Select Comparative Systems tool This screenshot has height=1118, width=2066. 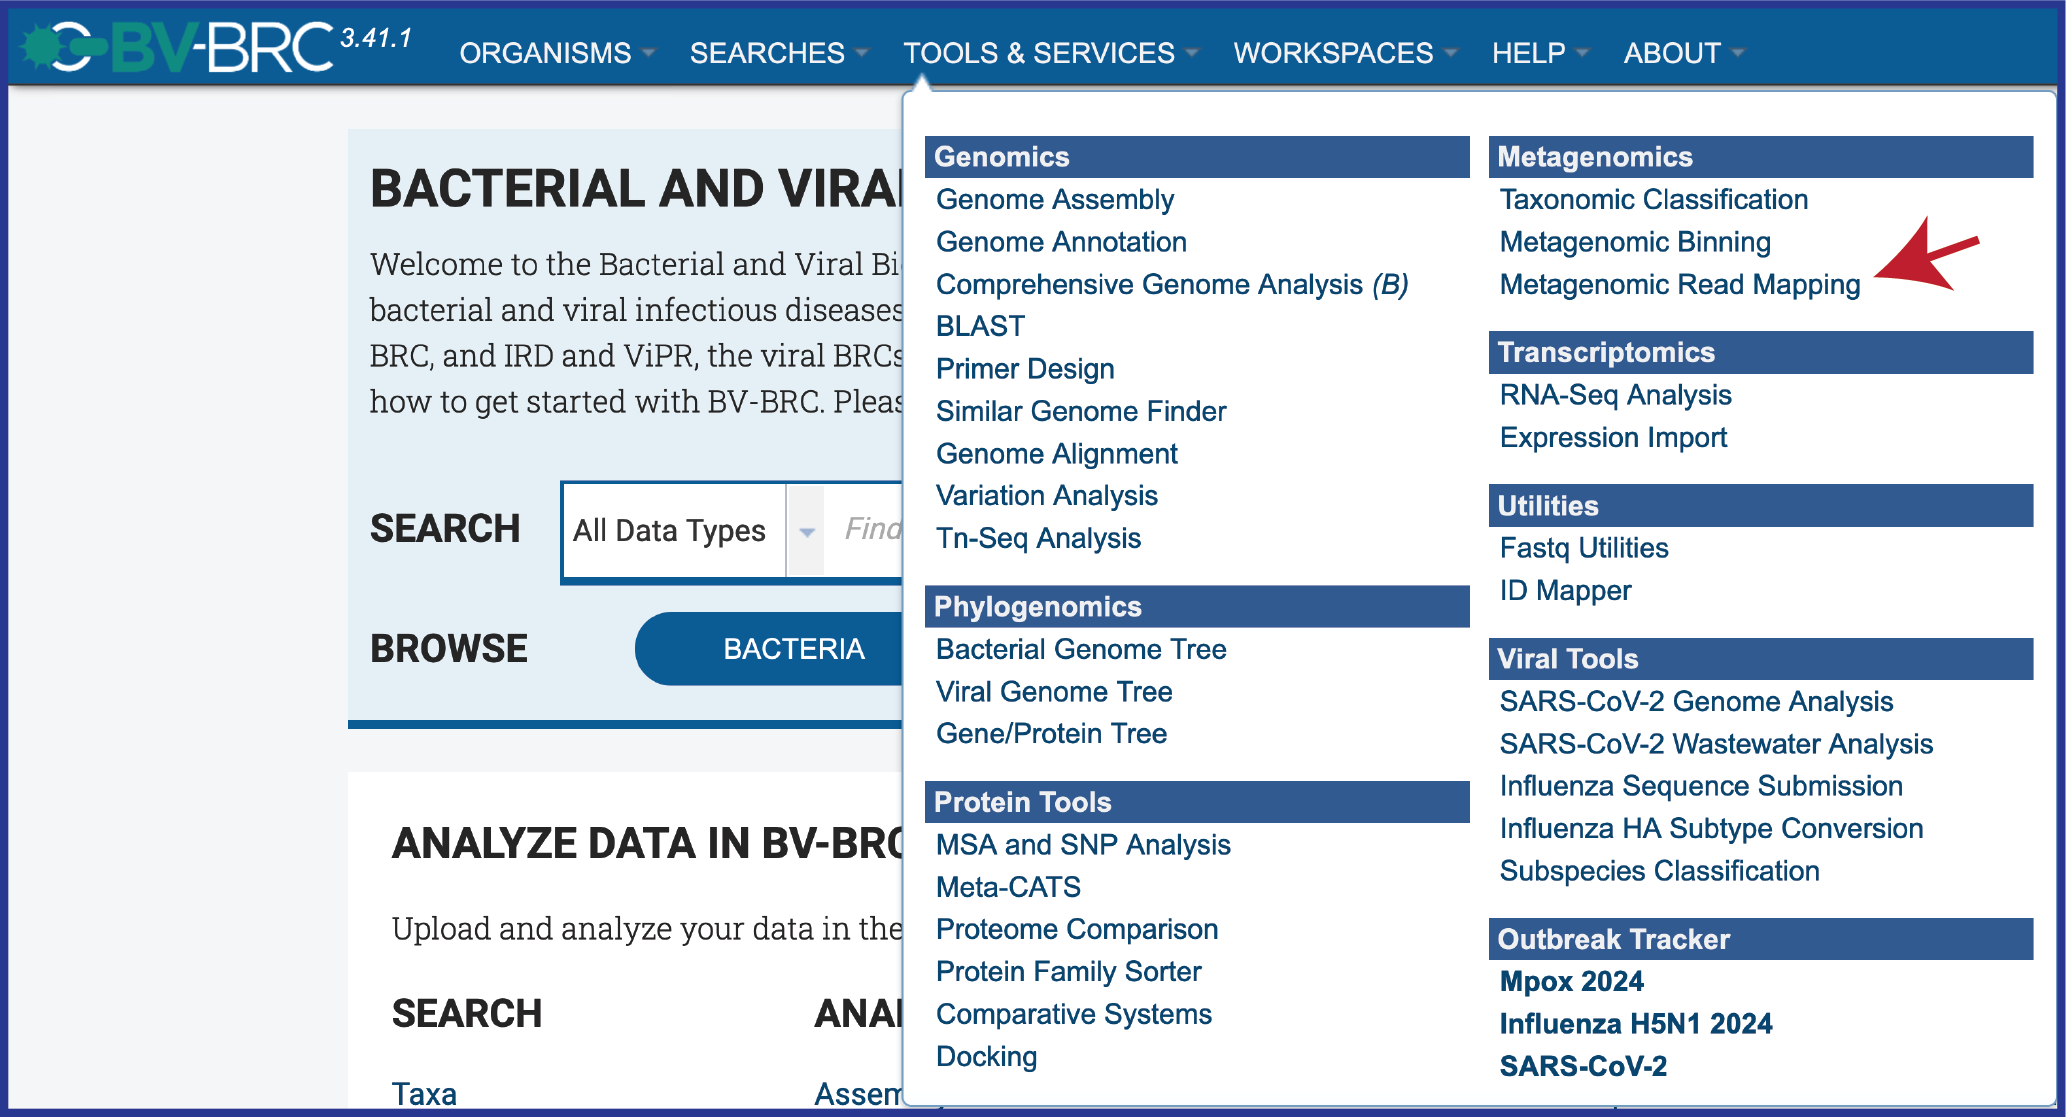1074,1014
